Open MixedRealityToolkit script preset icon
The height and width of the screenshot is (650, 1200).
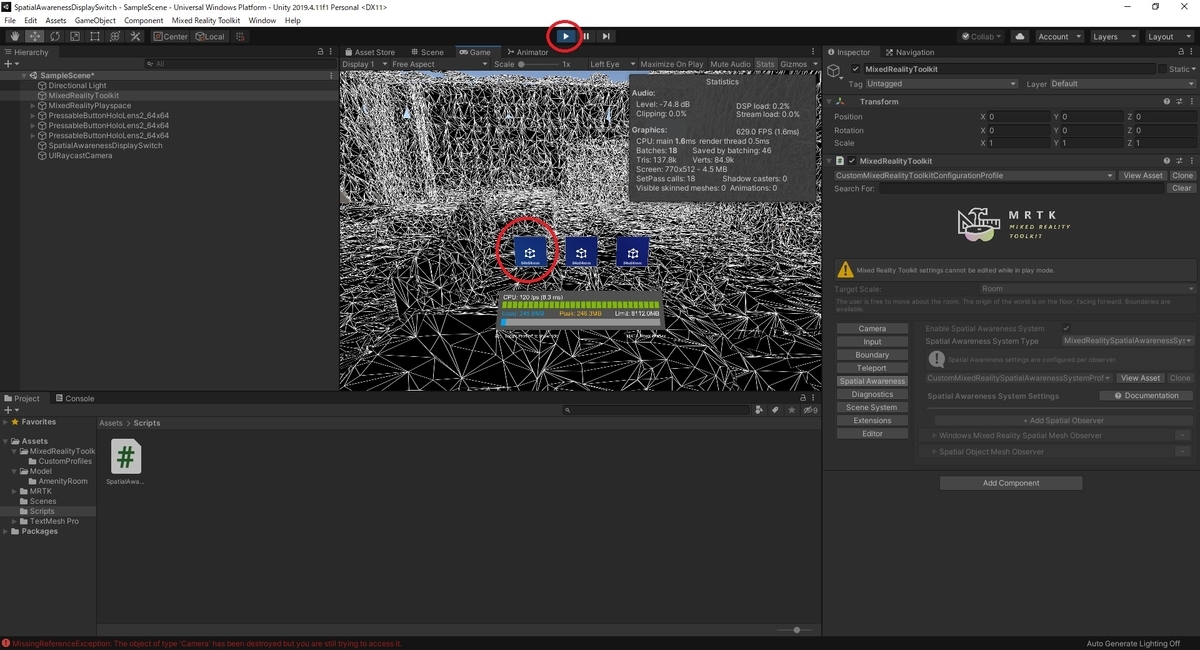(x=1179, y=161)
